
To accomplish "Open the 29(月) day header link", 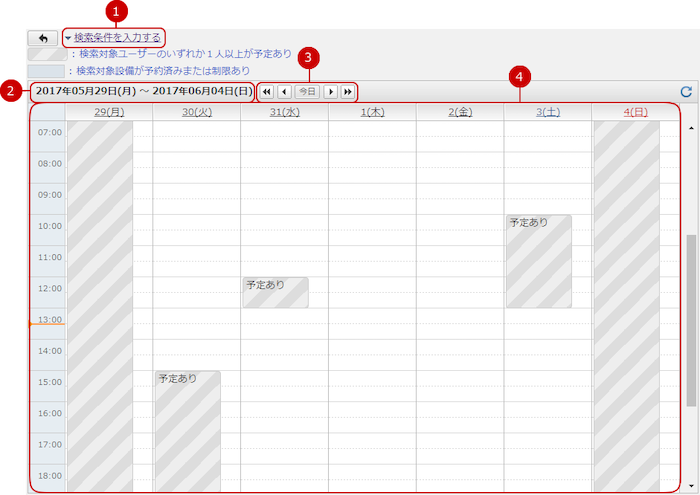I will pos(108,112).
